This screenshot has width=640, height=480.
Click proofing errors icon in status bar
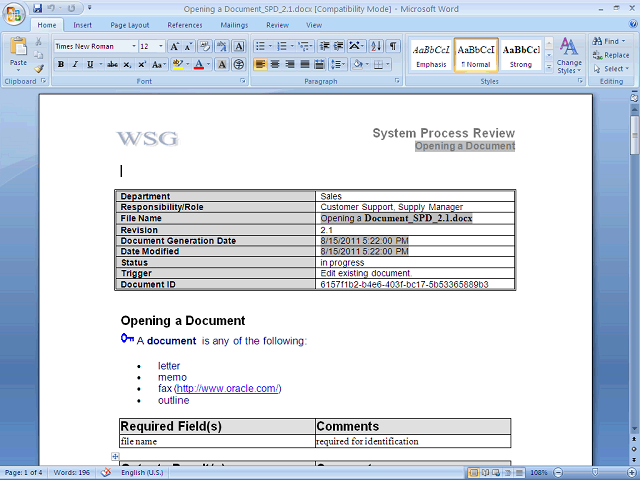coord(106,473)
